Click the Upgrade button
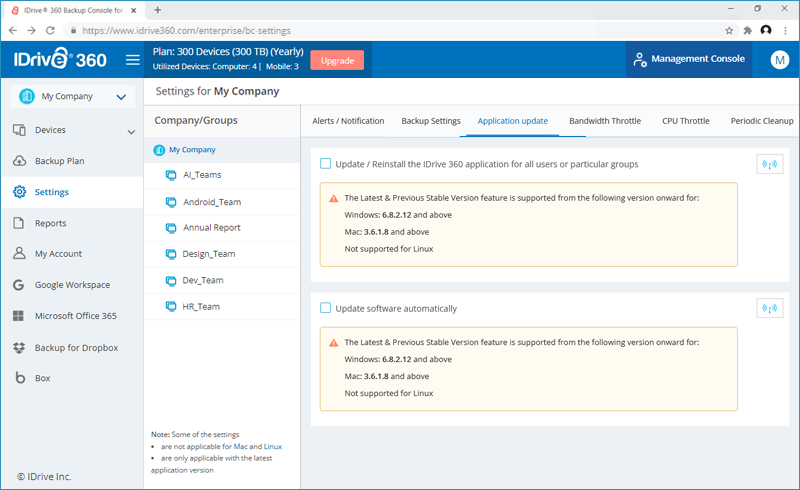 [337, 60]
